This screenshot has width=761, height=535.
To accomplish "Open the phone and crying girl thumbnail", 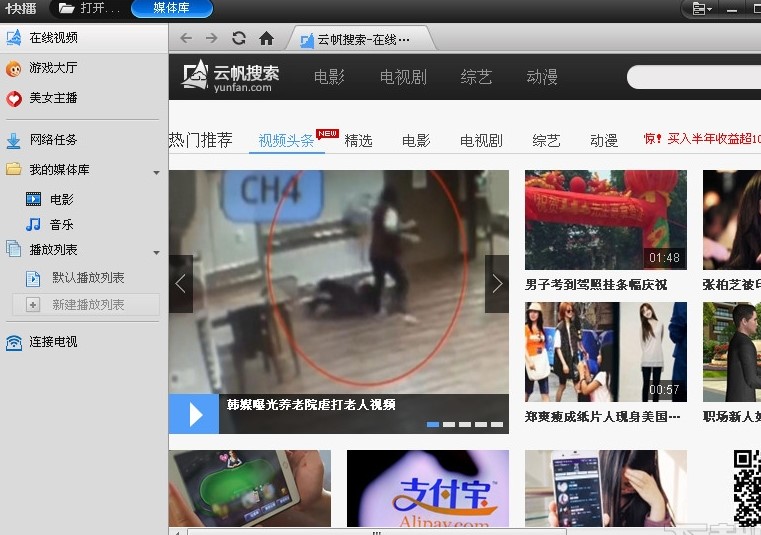I will pyautogui.click(x=606, y=488).
